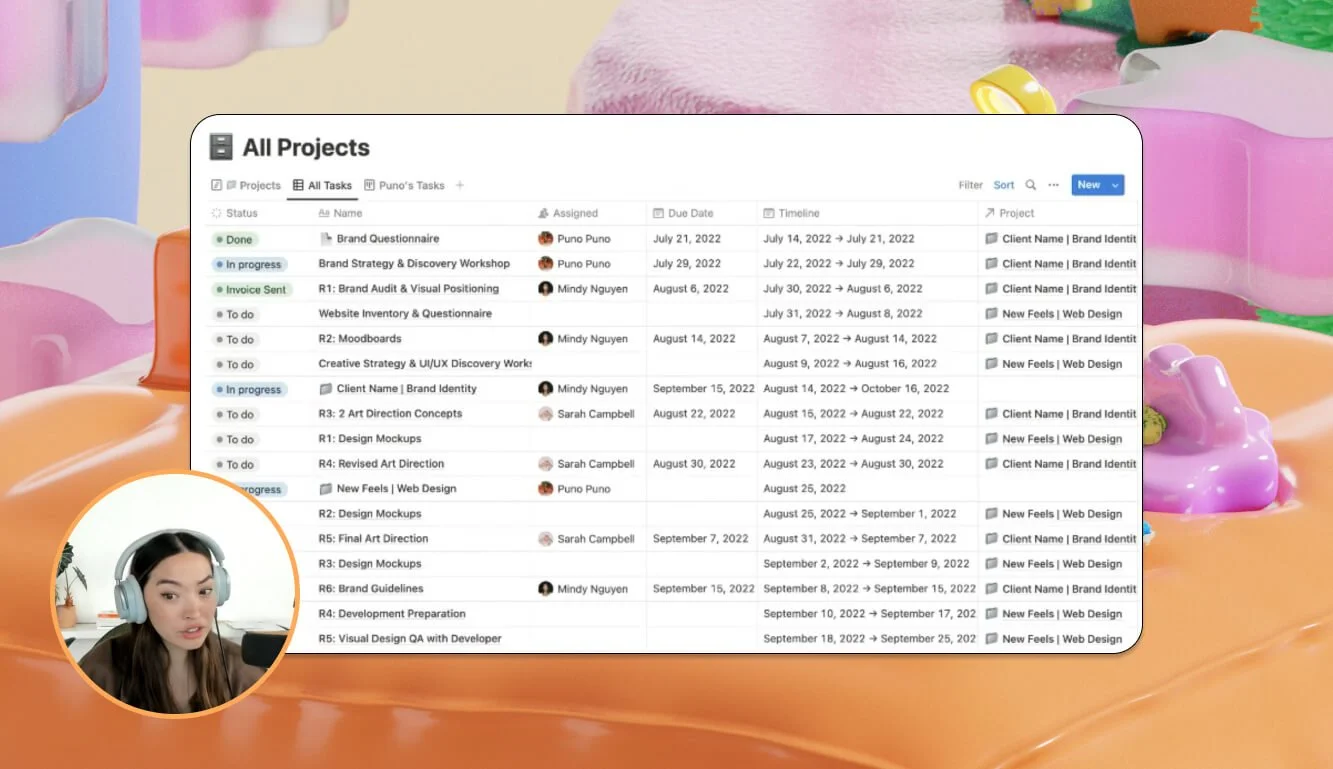Add a new view with plus icon
The image size is (1333, 769).
(x=460, y=185)
